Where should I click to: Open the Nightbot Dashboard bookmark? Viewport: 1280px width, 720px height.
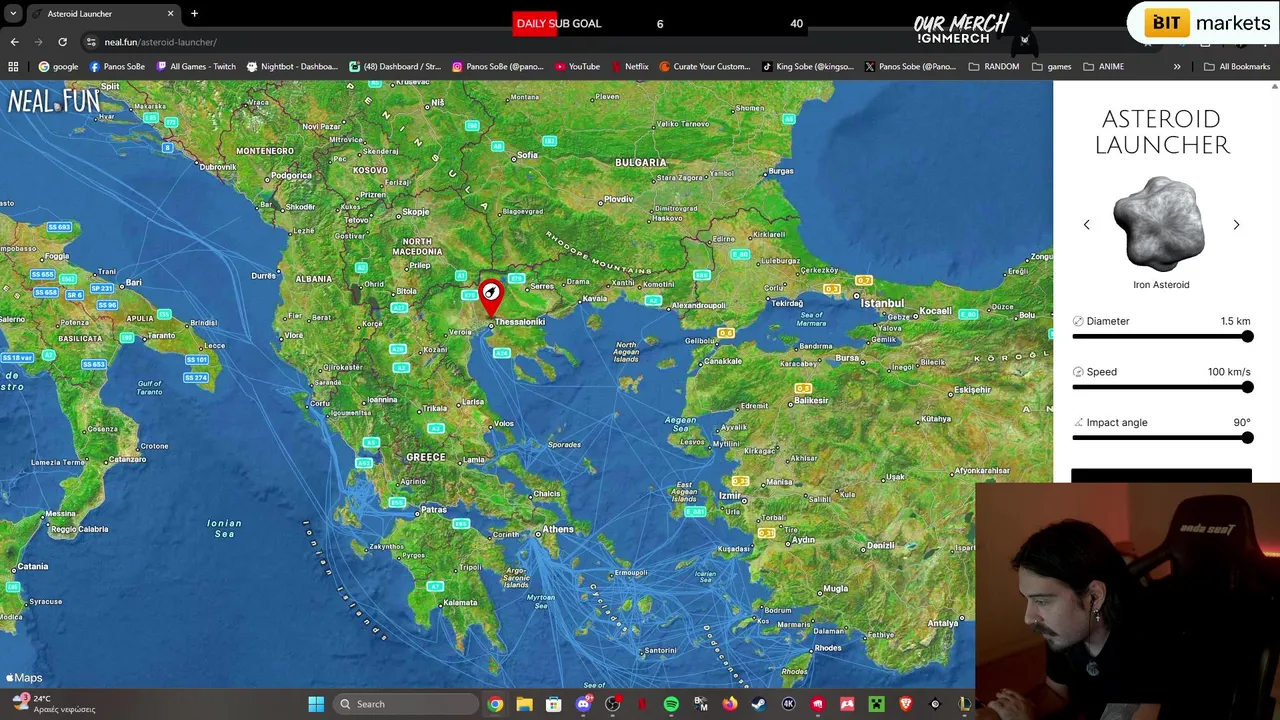(291, 67)
